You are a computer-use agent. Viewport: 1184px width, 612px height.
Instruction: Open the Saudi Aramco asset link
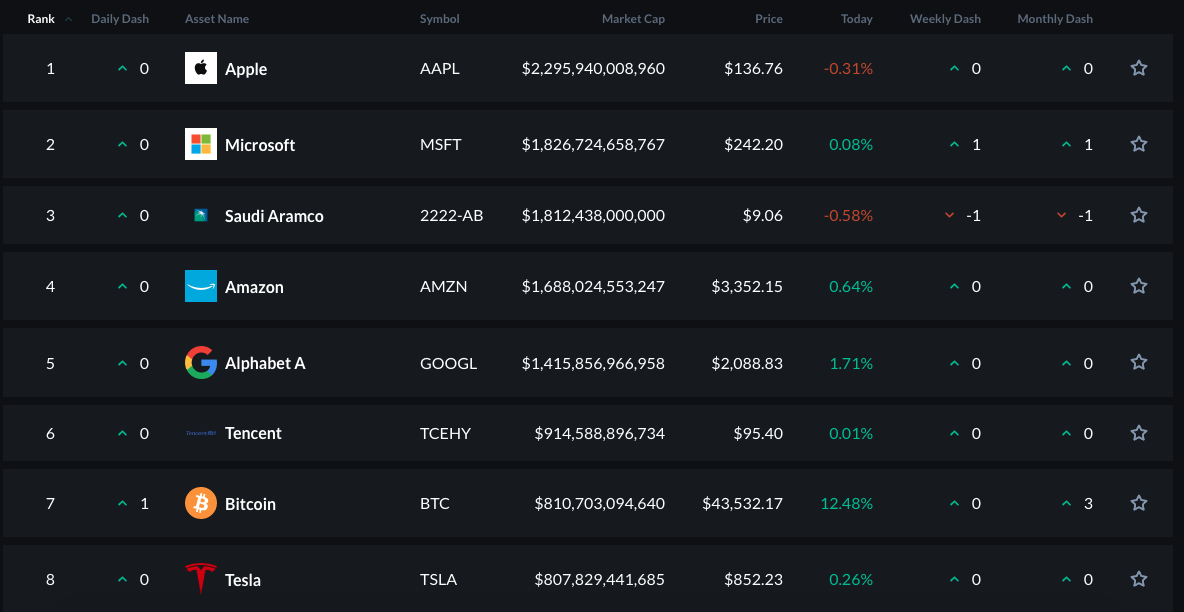pyautogui.click(x=274, y=216)
